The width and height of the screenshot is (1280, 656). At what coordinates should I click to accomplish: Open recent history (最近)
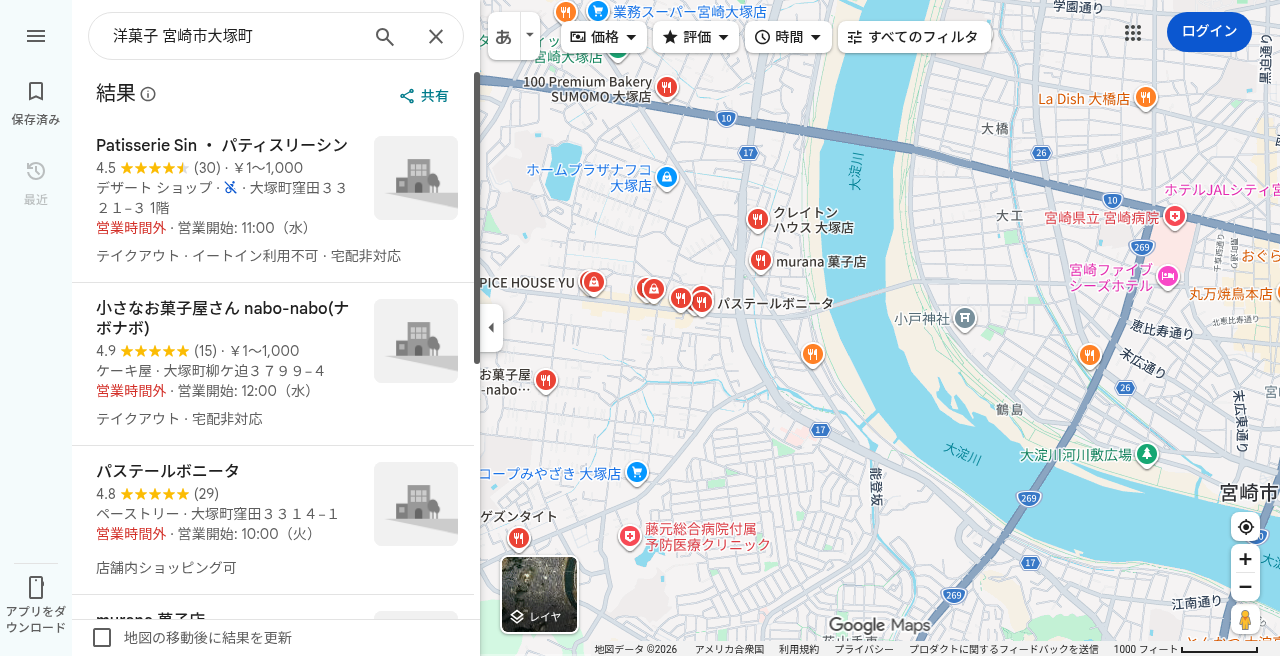click(x=36, y=183)
